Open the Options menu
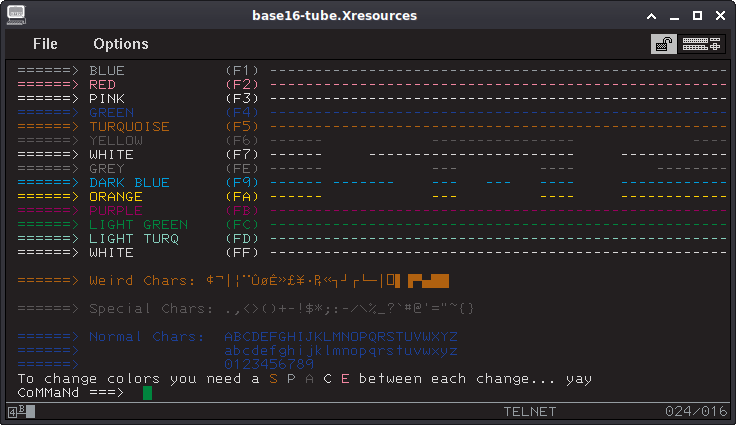 pos(121,44)
